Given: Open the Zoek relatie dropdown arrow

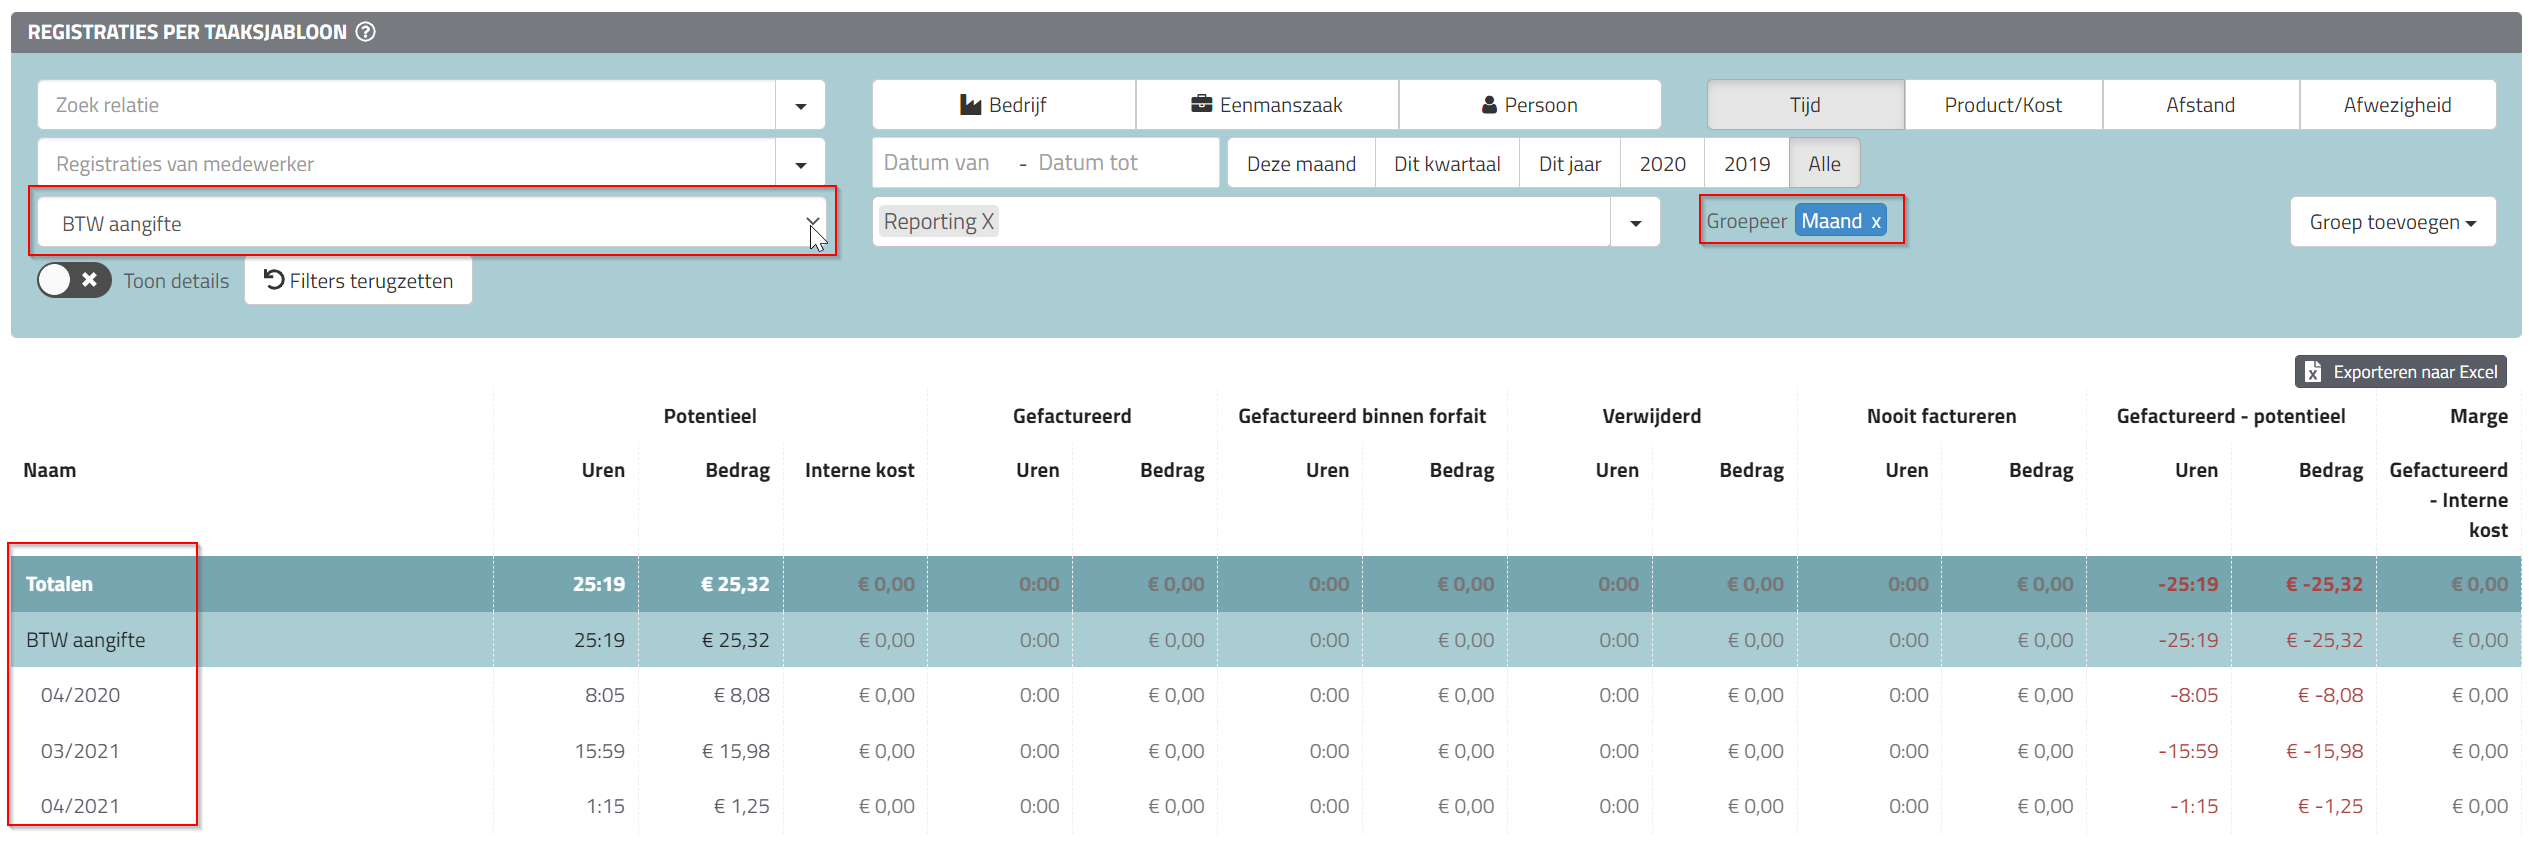Looking at the screenshot, I should click(x=800, y=106).
